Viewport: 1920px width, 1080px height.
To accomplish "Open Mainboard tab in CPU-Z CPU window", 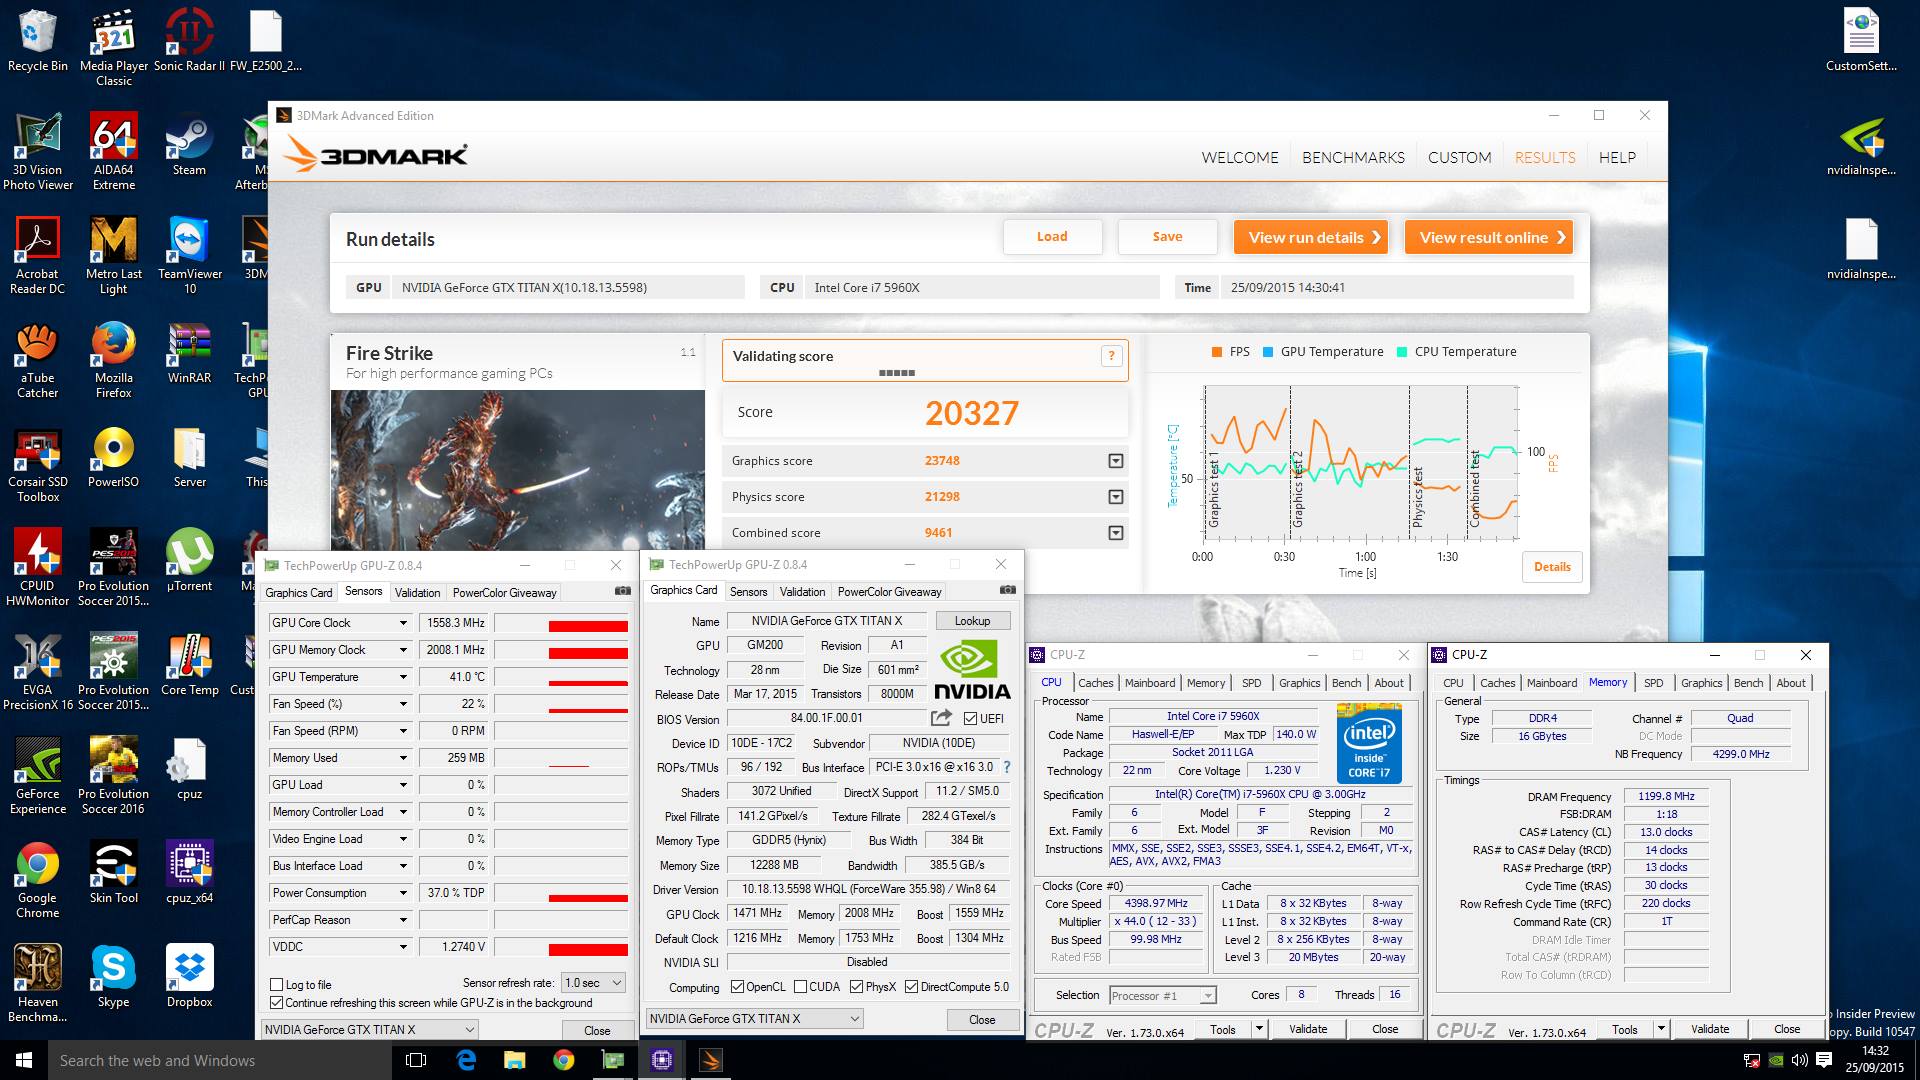I will pyautogui.click(x=1150, y=683).
